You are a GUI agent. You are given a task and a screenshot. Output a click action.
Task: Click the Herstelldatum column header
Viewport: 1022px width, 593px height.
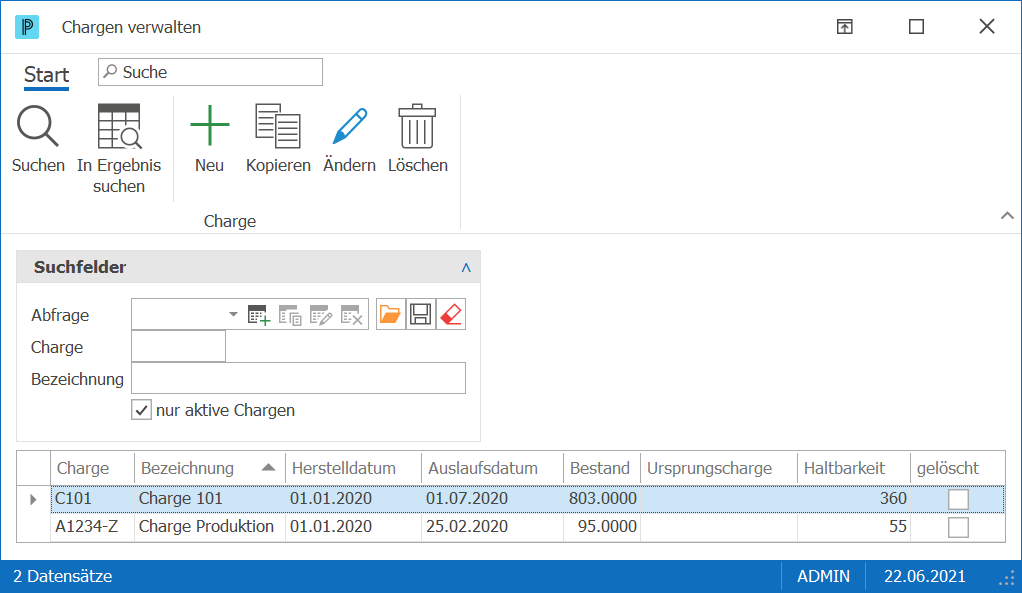(x=353, y=468)
